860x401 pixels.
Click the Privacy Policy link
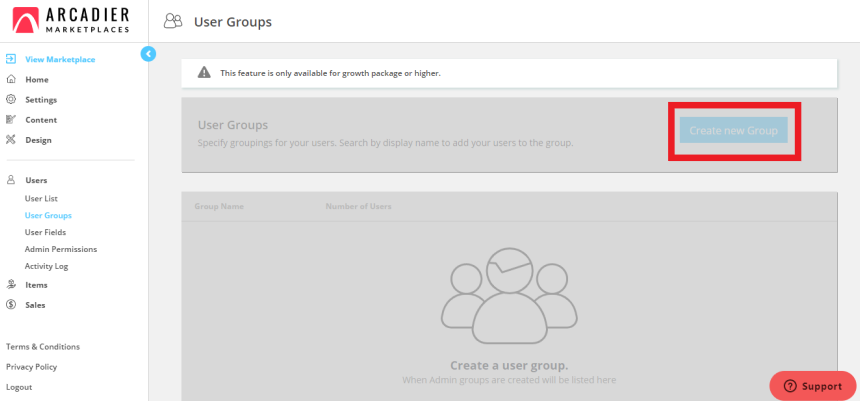point(31,367)
